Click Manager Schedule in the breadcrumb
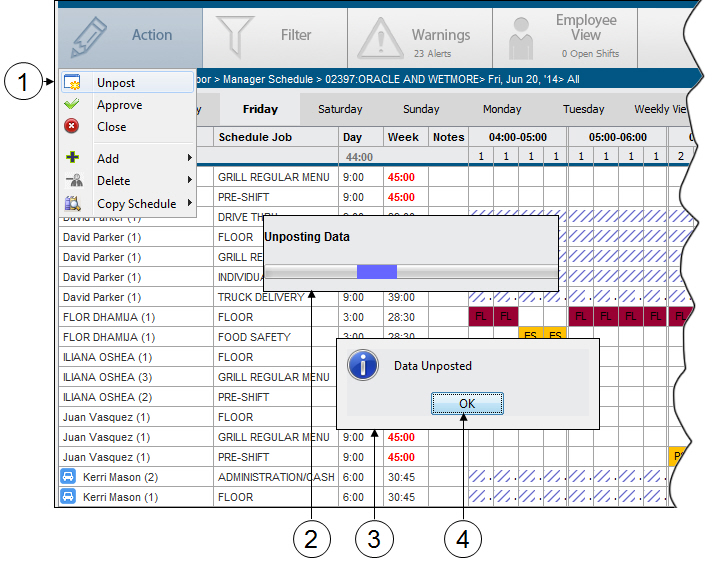 (268, 79)
